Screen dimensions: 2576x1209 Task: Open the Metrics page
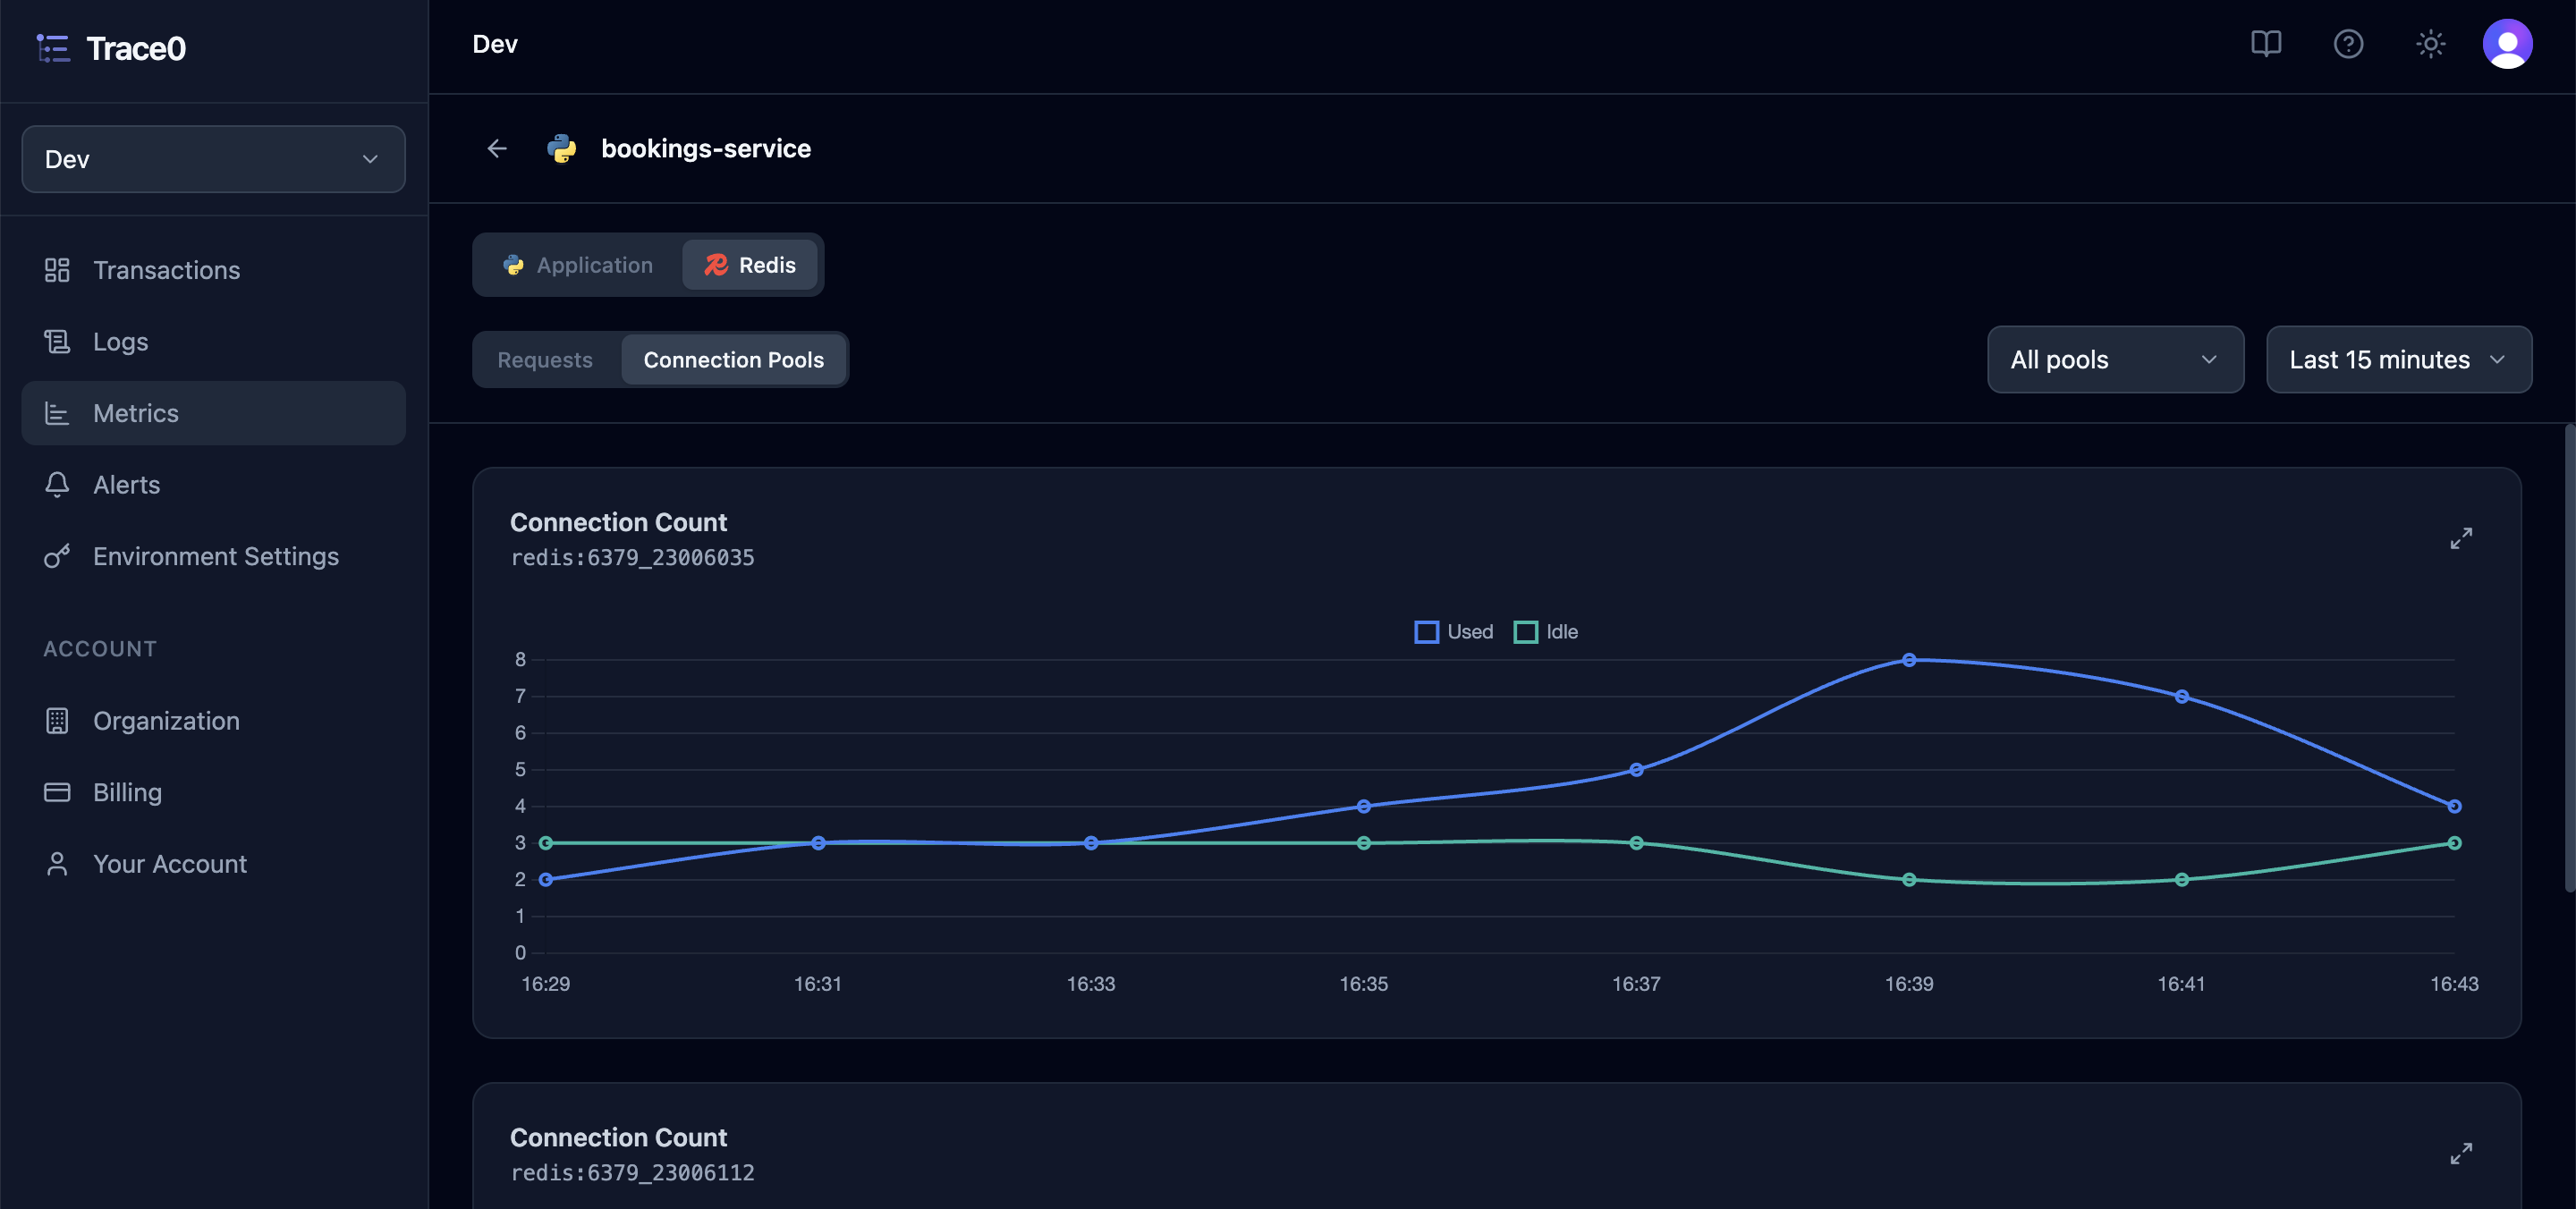pyautogui.click(x=213, y=413)
